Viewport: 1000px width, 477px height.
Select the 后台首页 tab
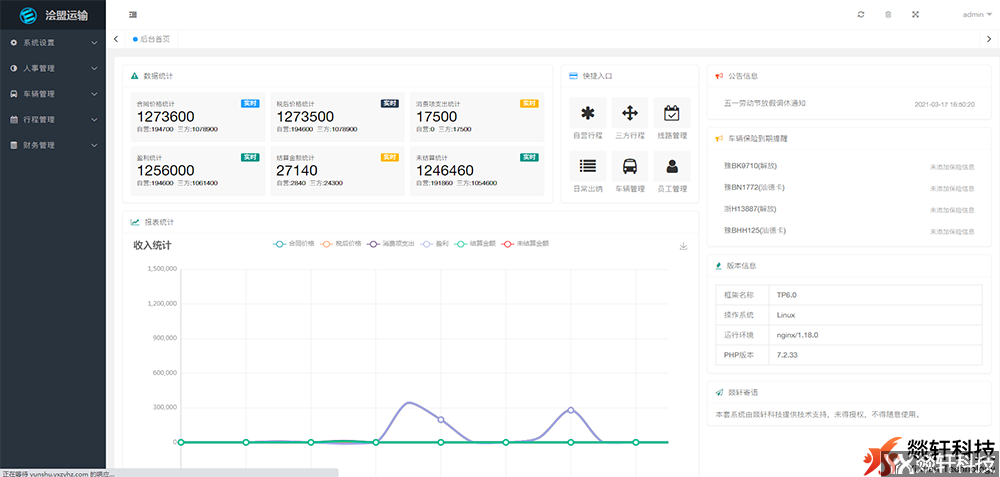click(151, 39)
